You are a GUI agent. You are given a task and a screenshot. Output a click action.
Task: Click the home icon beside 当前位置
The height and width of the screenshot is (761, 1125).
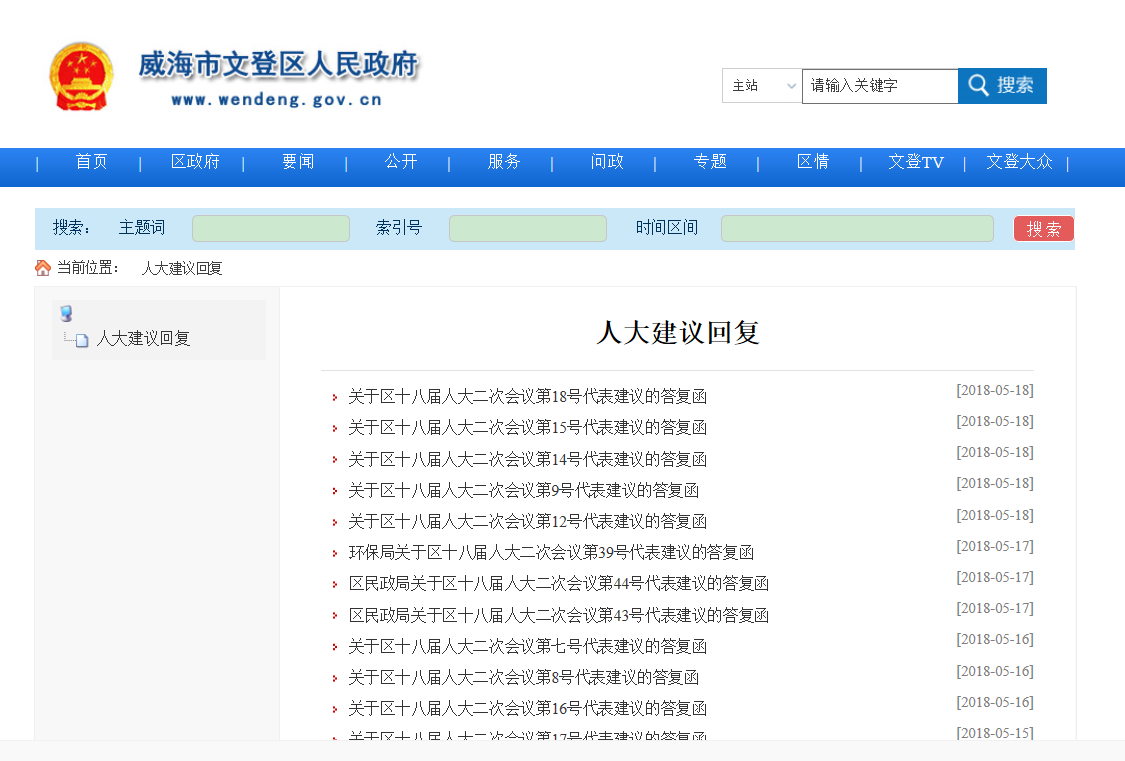[43, 268]
